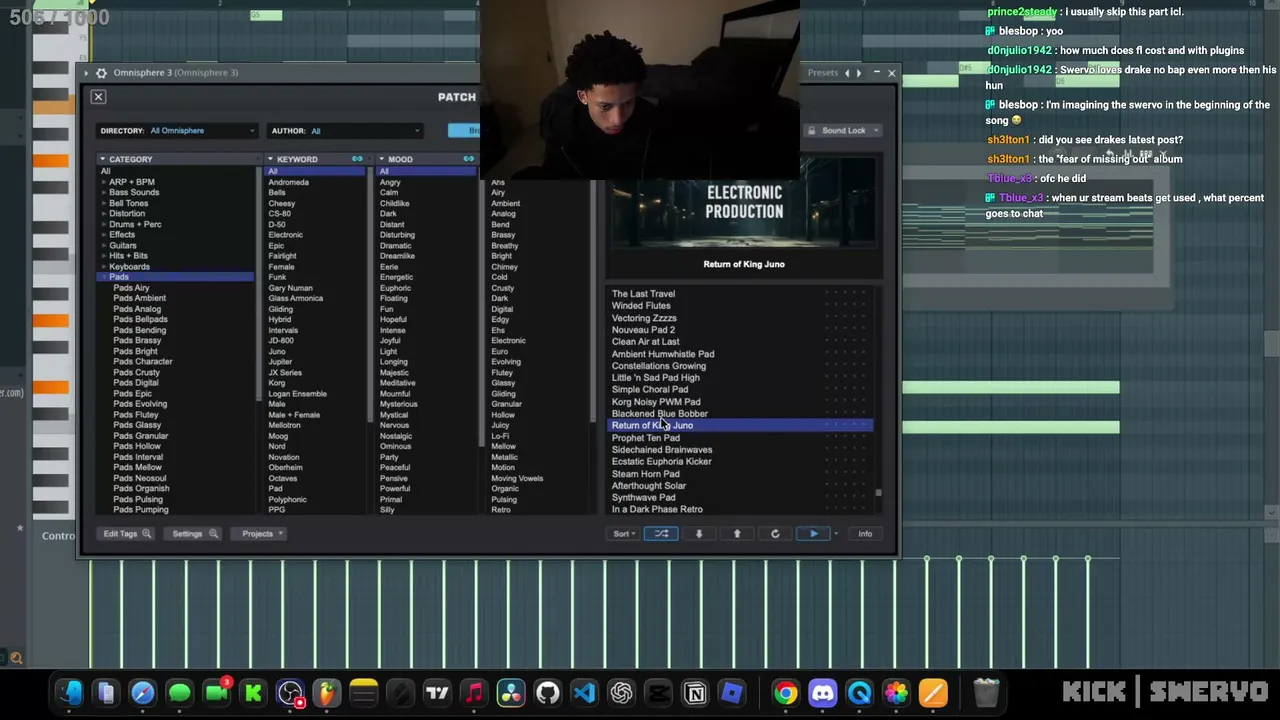Viewport: 1280px width, 720px height.
Task: Step to the previous patch with up arrow
Action: coord(737,534)
